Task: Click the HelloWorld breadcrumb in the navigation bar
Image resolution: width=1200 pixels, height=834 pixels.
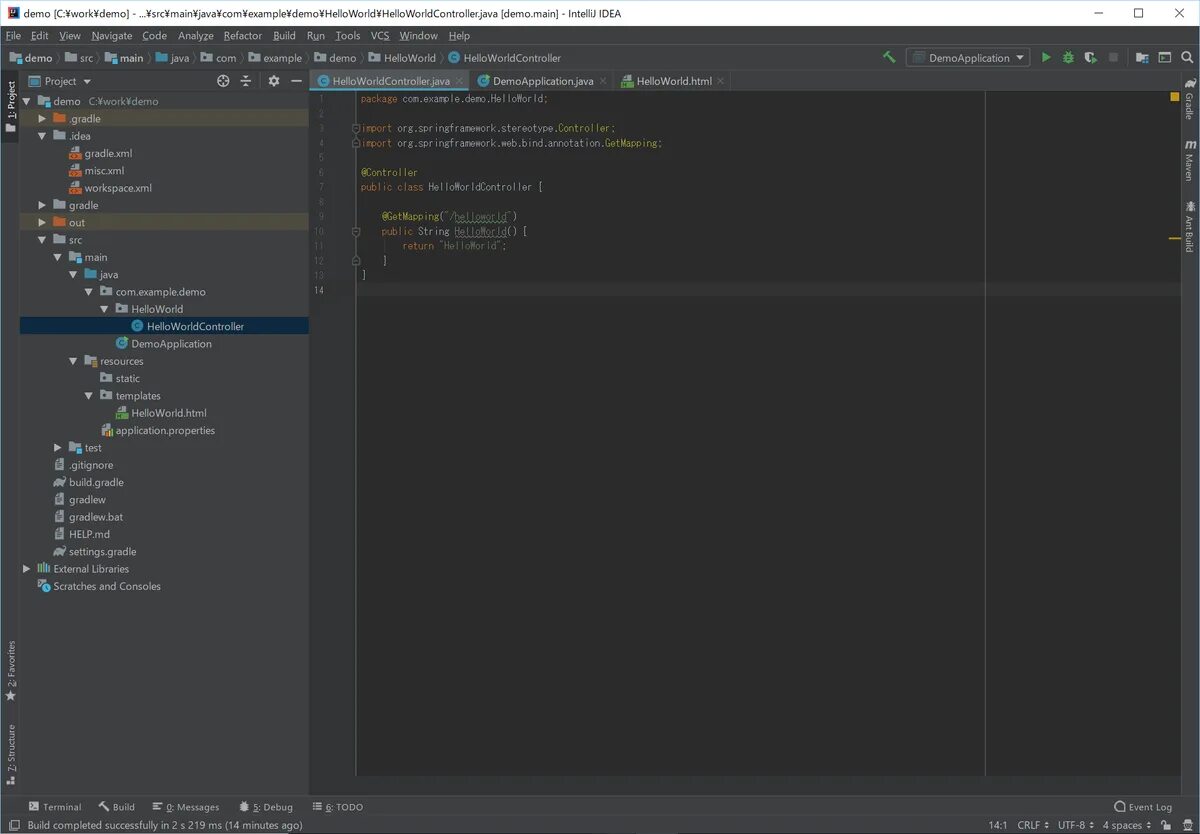Action: pos(402,58)
